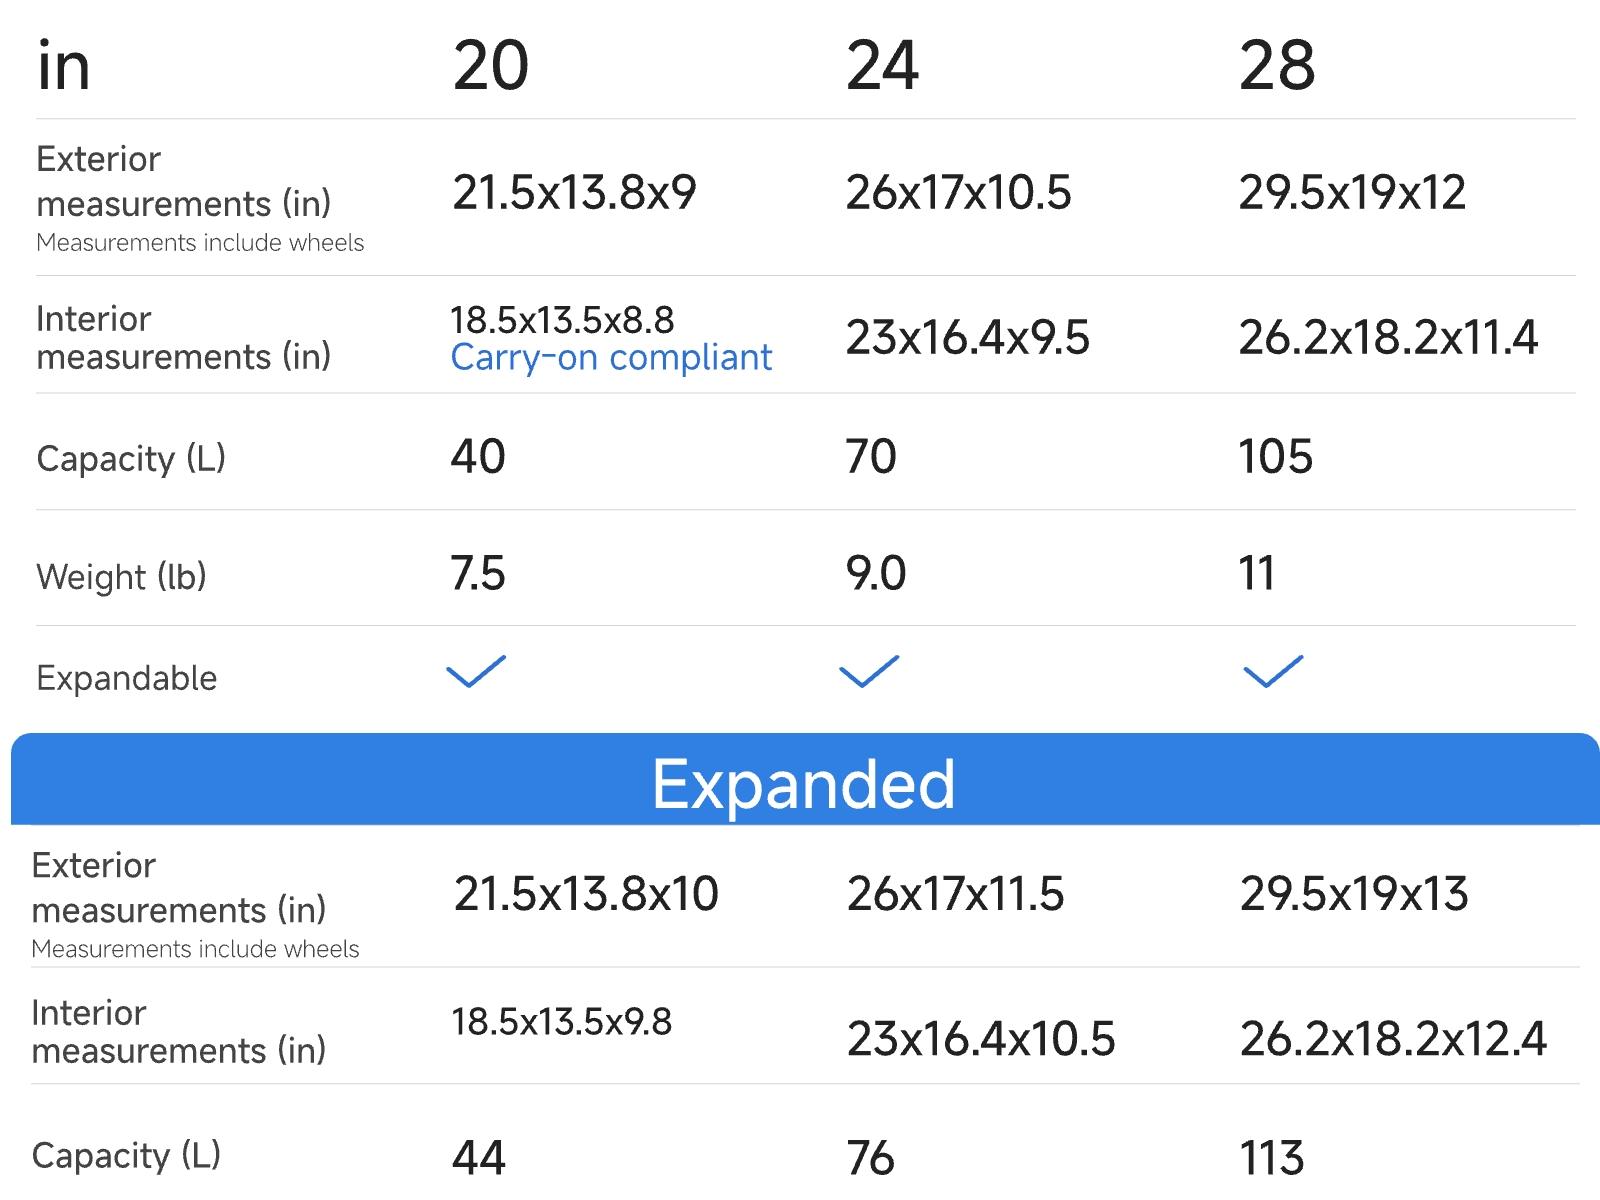This screenshot has height=1200, width=1600.
Task: Select the 28 size column header
Action: click(x=1277, y=66)
